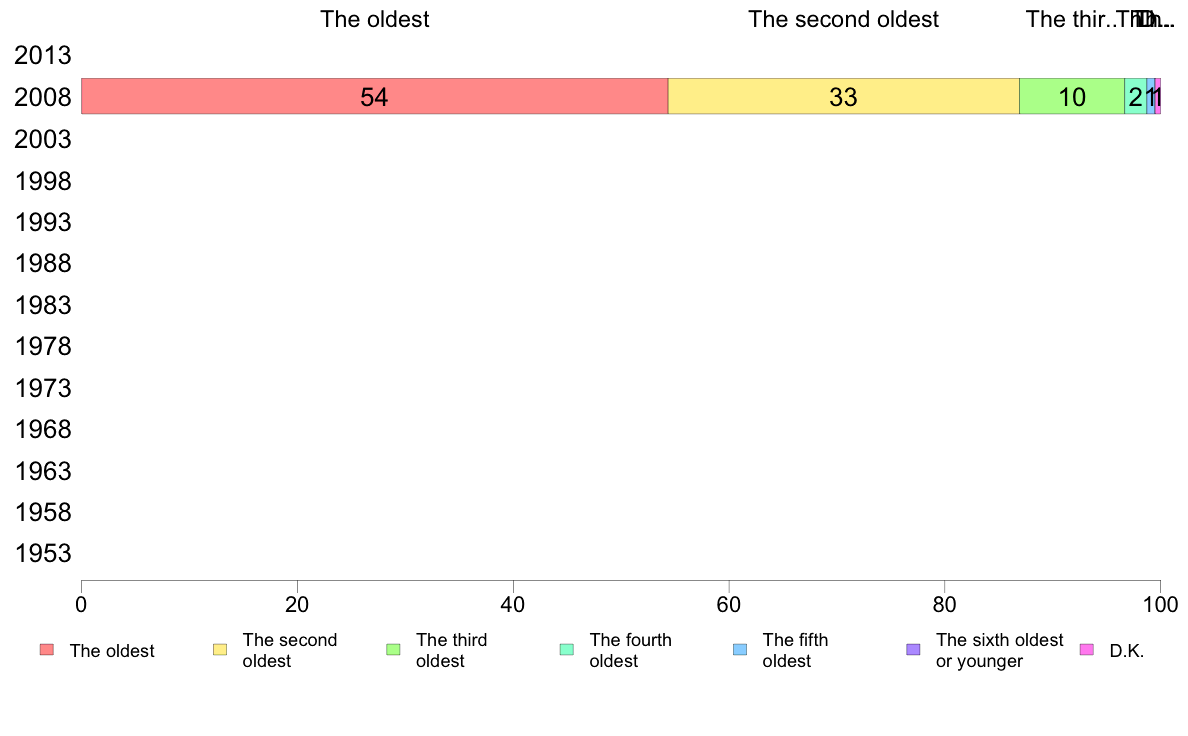The height and width of the screenshot is (736, 1188).
Task: Click the teal fourth oldest legend swatch
Action: [567, 650]
